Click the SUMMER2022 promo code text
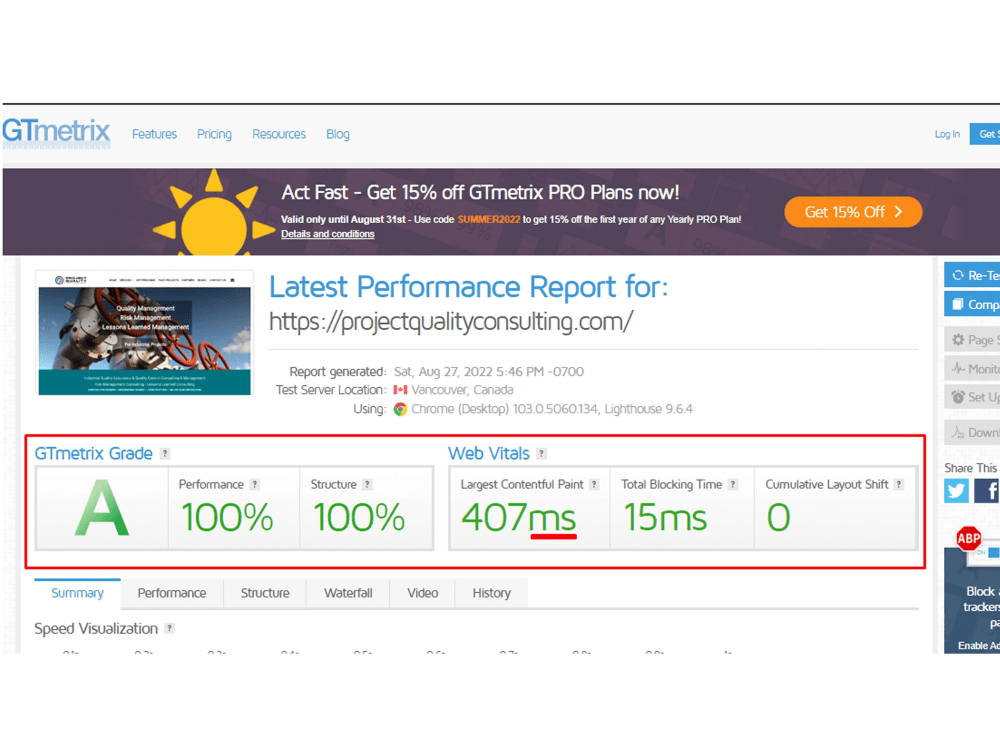This screenshot has height=750, width=1000. (x=489, y=219)
